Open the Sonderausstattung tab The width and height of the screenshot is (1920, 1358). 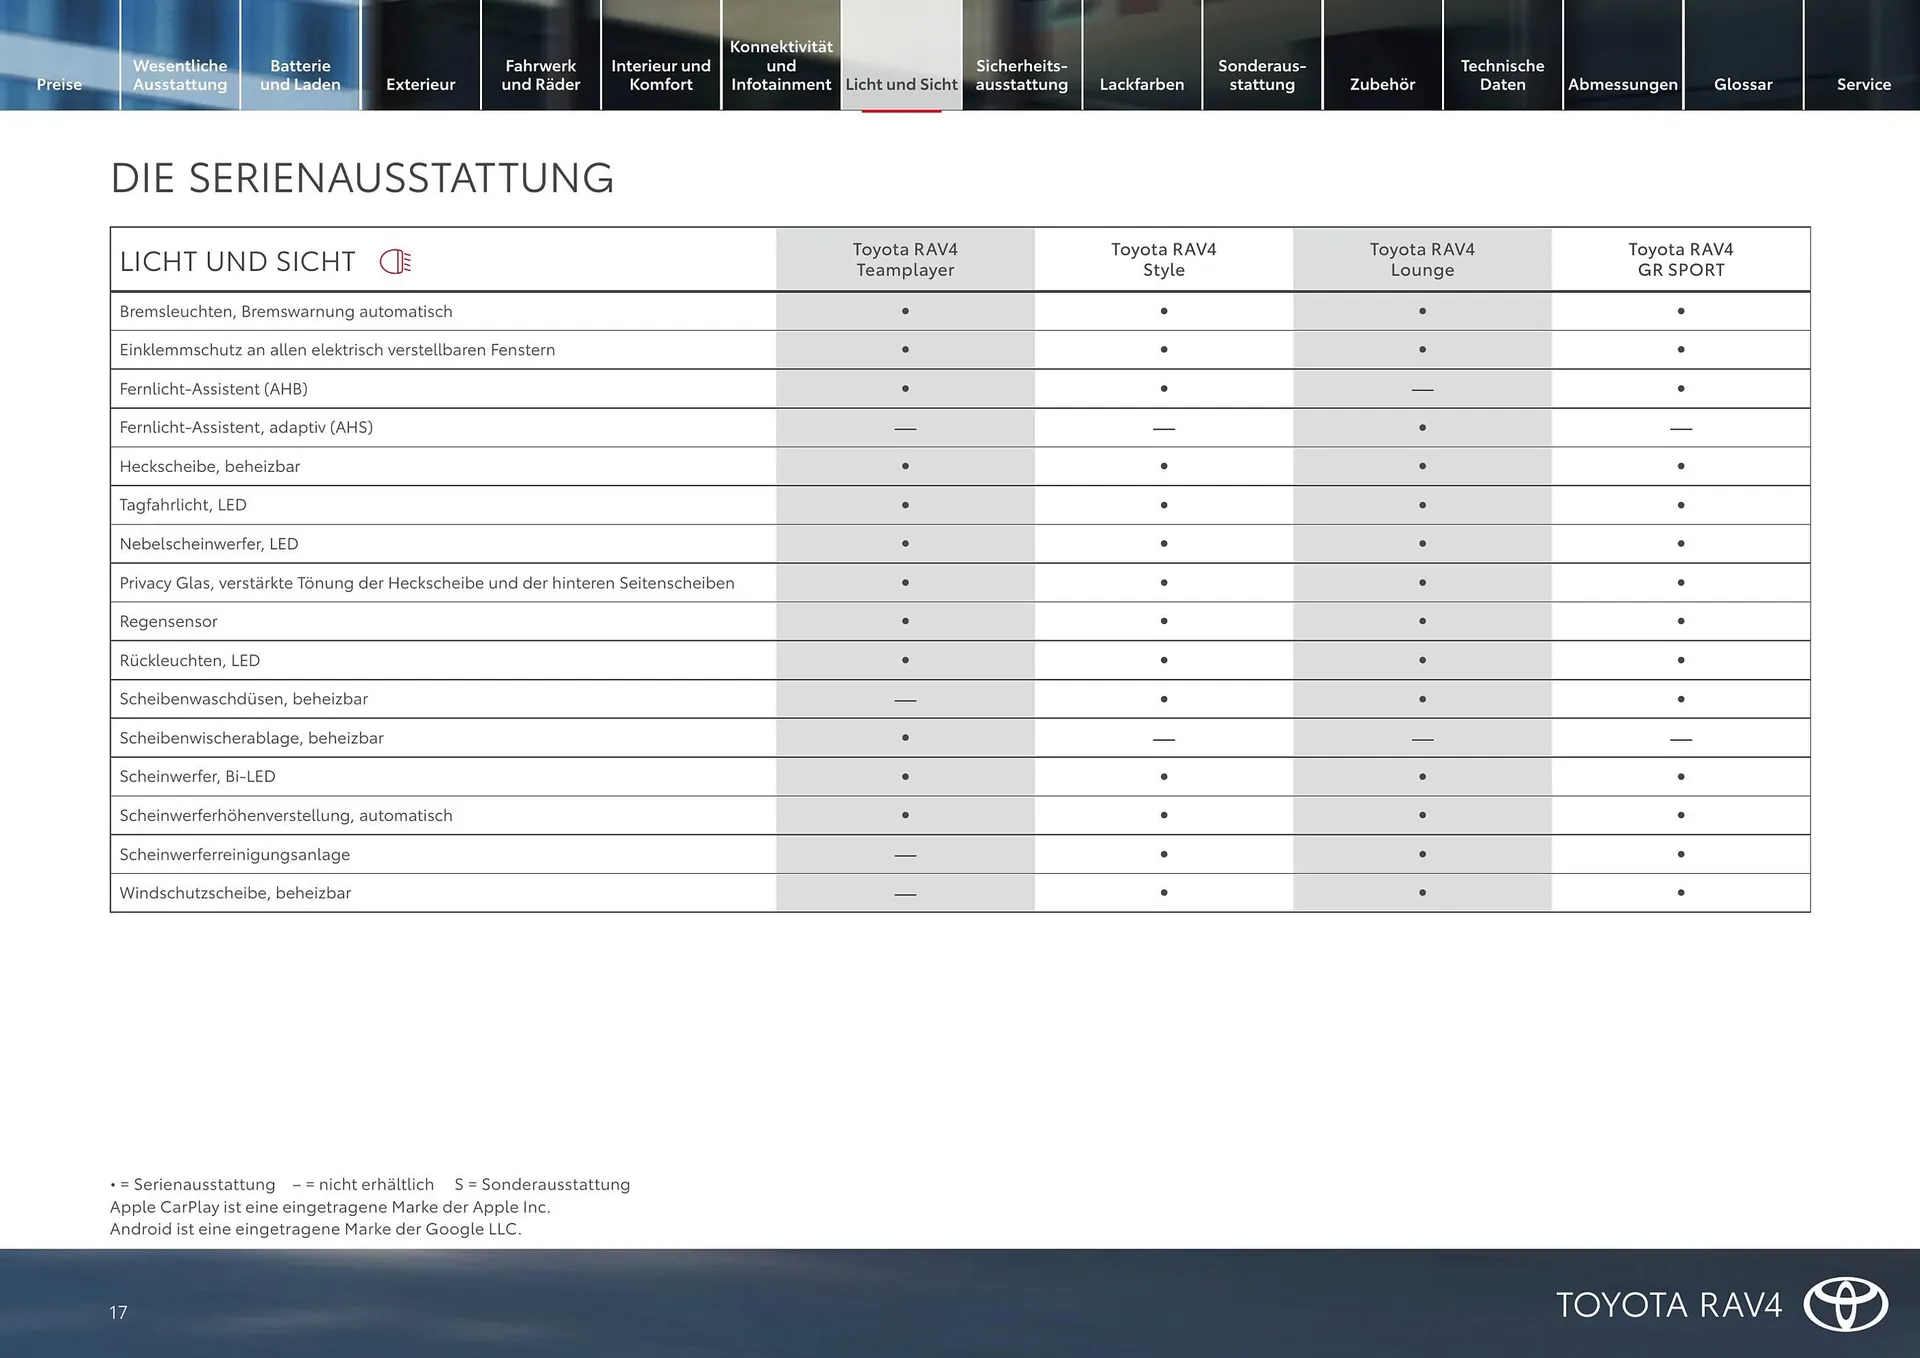pyautogui.click(x=1262, y=75)
